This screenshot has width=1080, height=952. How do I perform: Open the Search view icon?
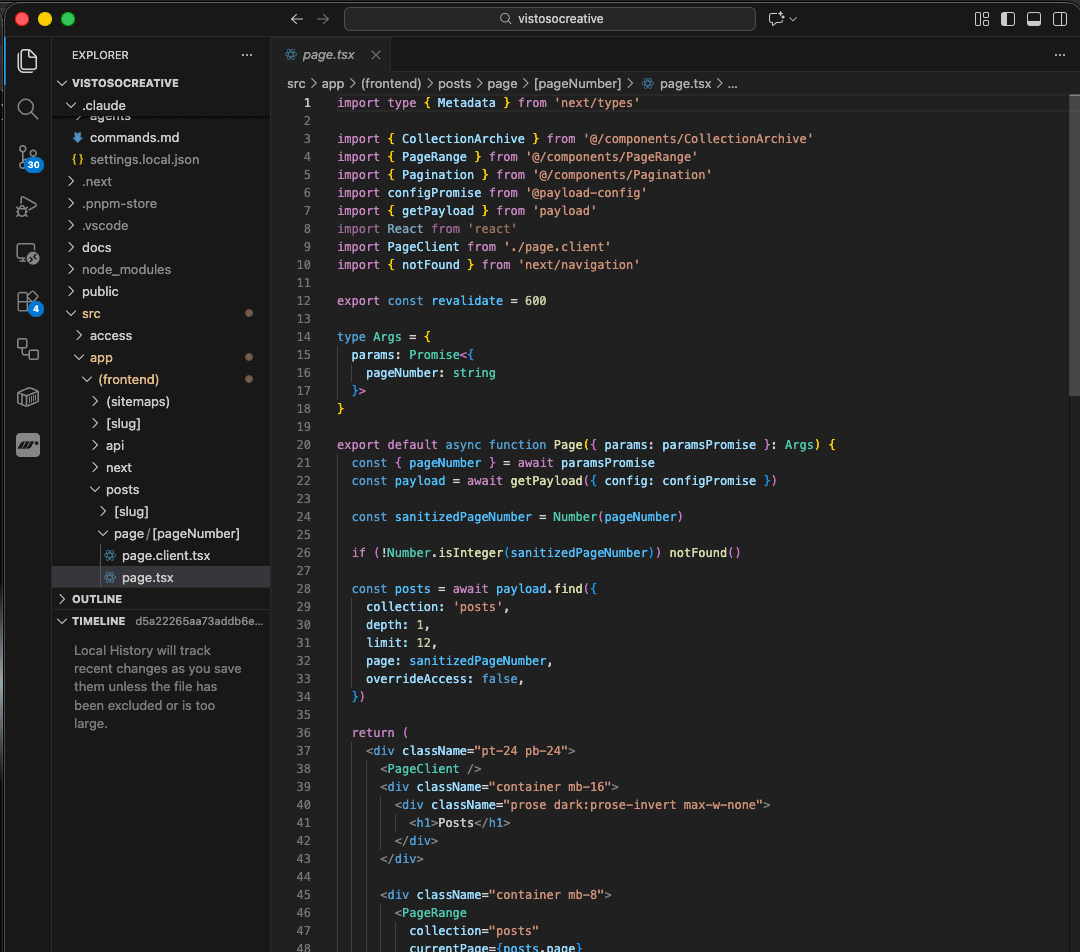27,108
